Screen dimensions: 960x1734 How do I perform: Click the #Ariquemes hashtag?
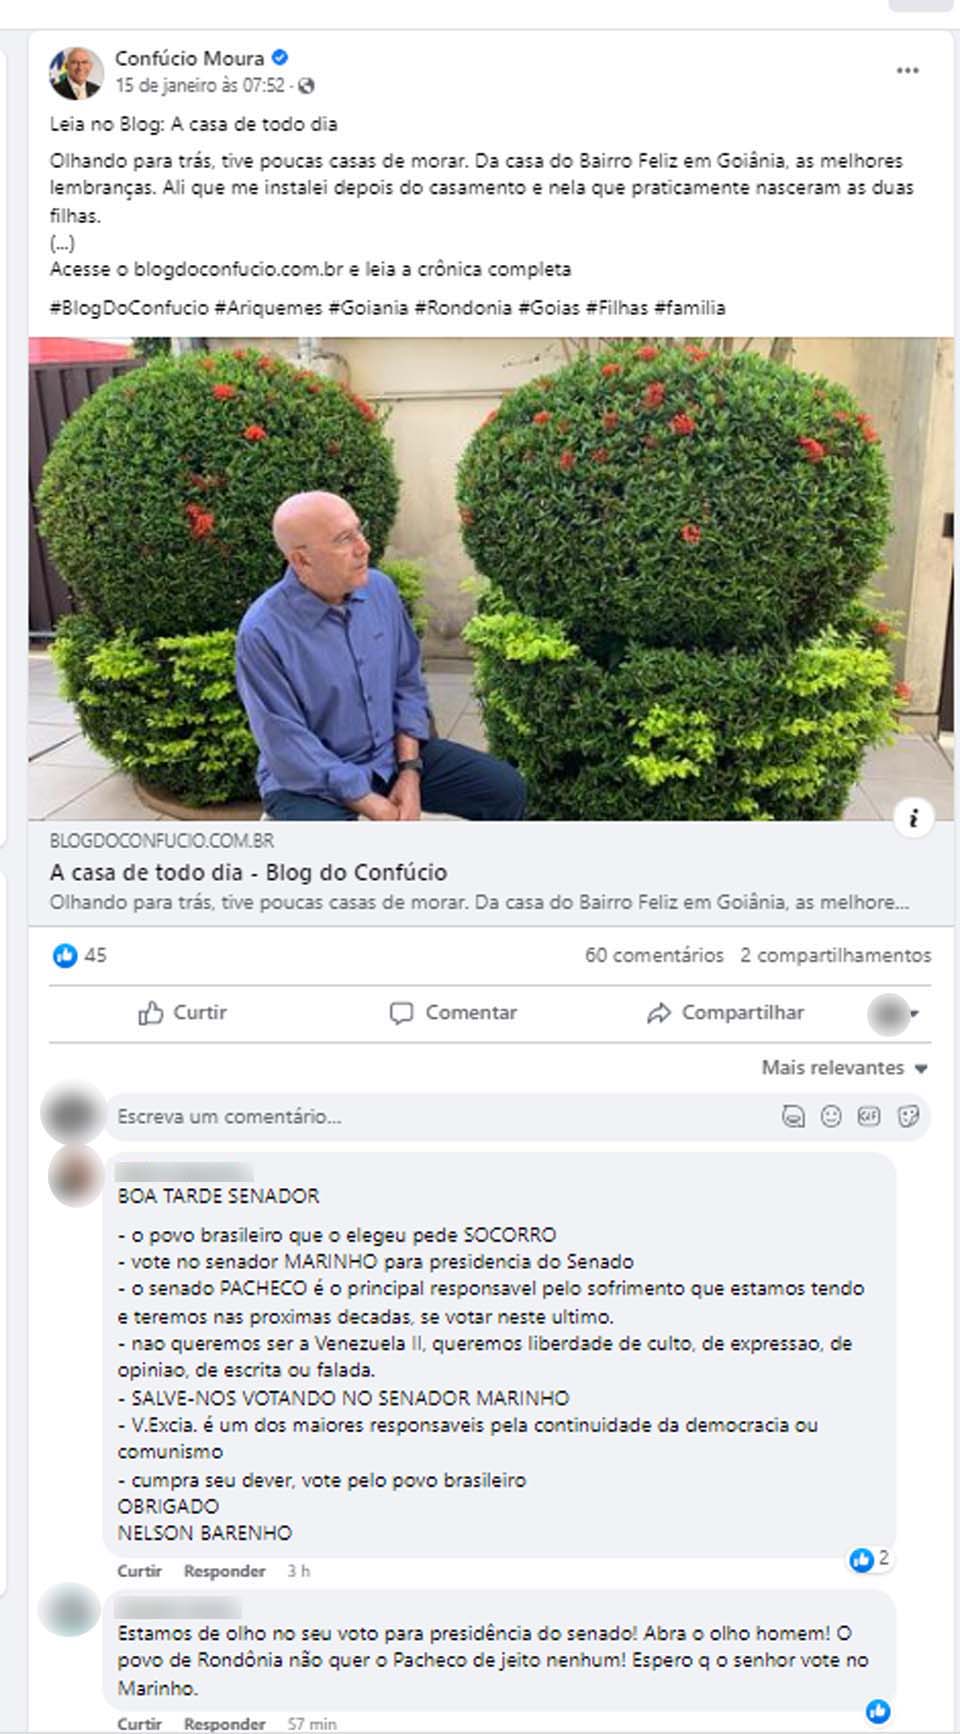coord(268,308)
